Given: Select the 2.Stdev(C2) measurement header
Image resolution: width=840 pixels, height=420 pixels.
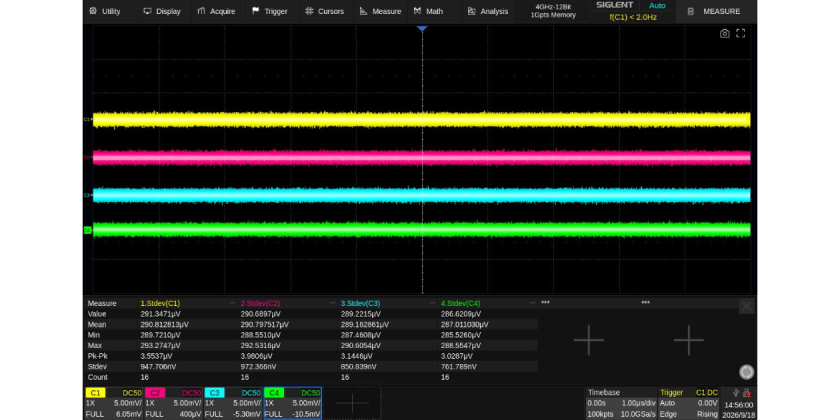Looking at the screenshot, I should 260,303.
